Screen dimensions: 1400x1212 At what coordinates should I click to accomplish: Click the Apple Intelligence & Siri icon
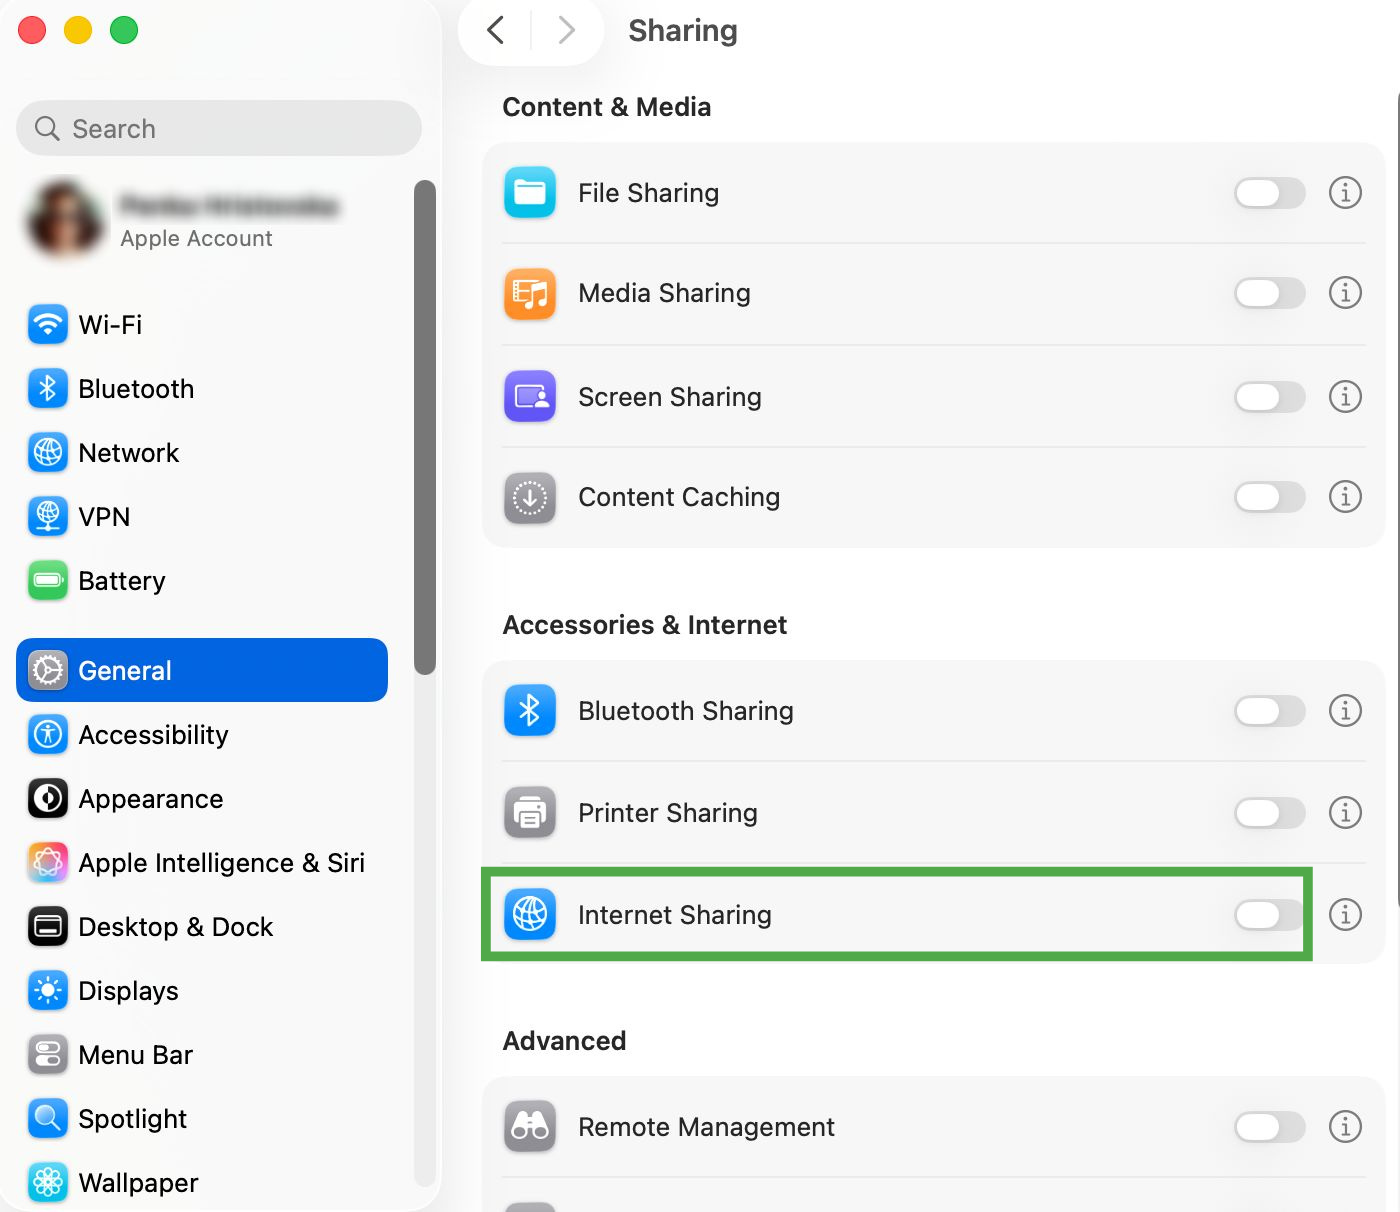[48, 862]
